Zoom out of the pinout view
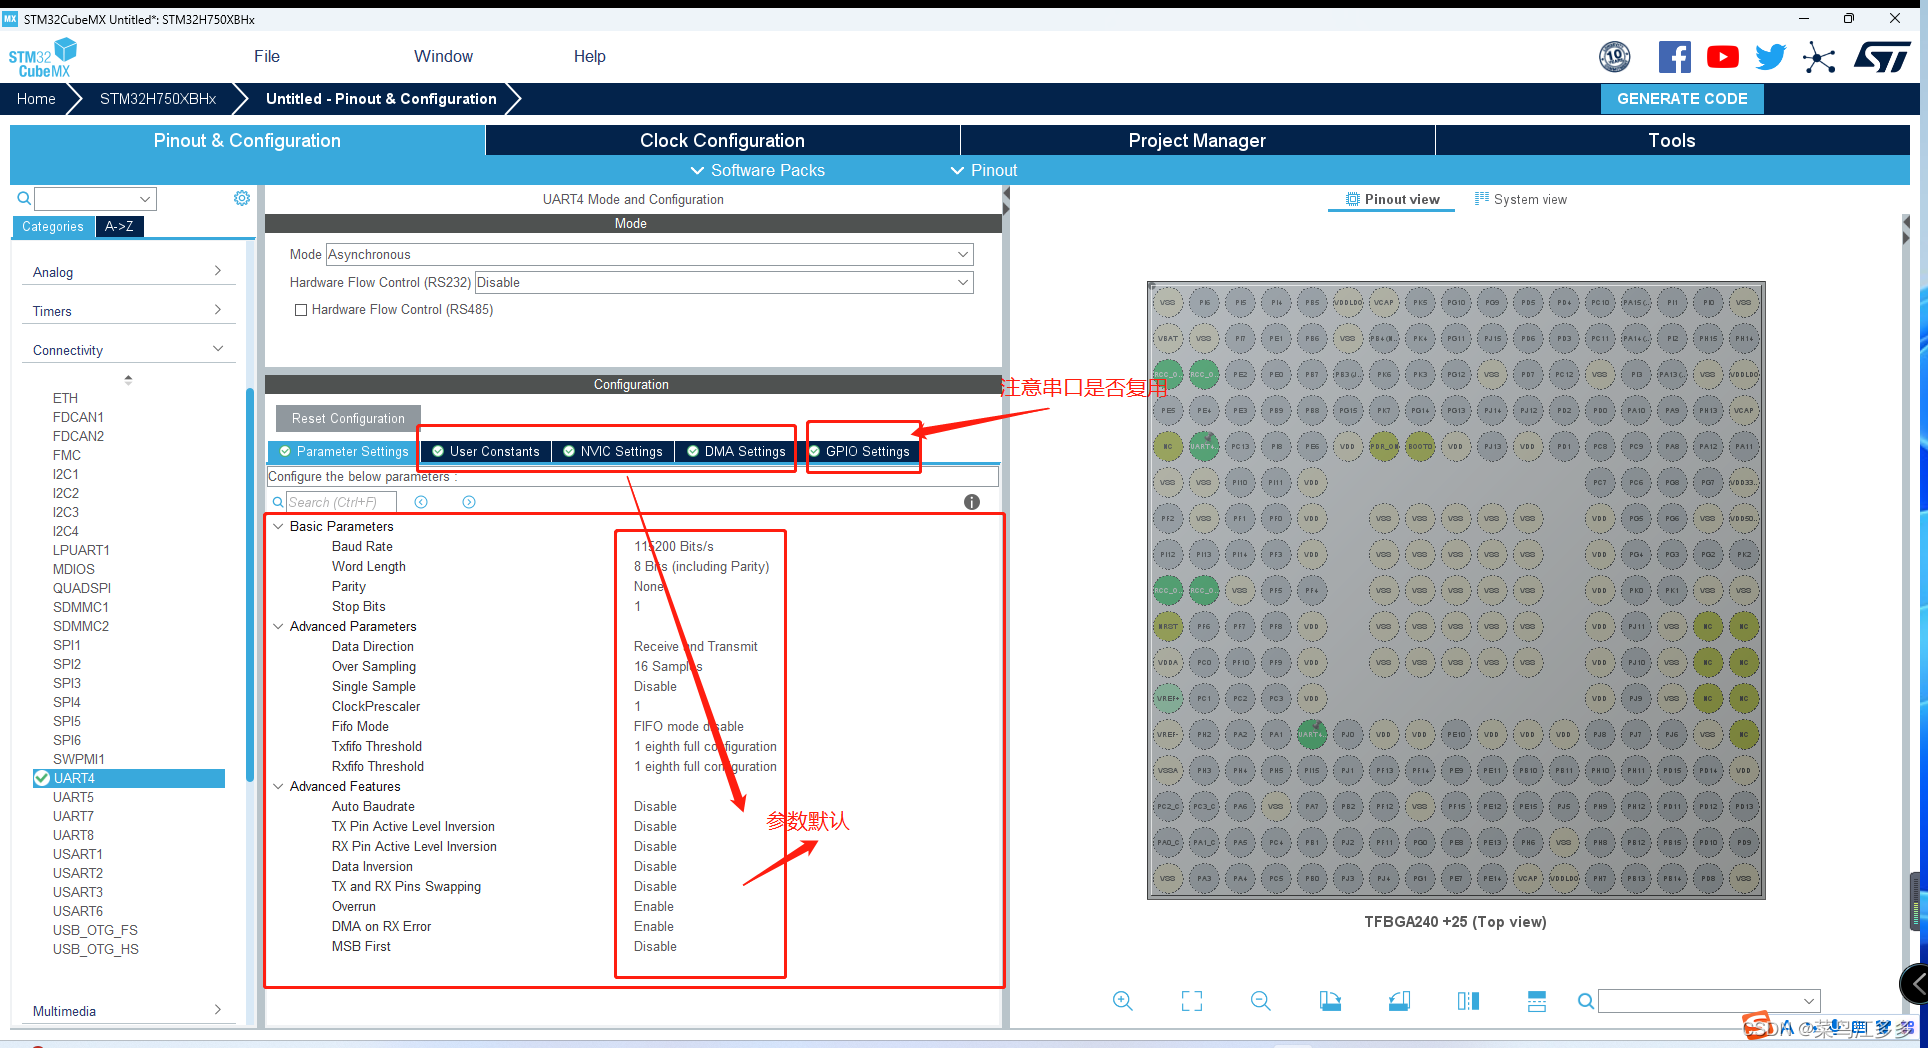The image size is (1928, 1048). 1261,1001
